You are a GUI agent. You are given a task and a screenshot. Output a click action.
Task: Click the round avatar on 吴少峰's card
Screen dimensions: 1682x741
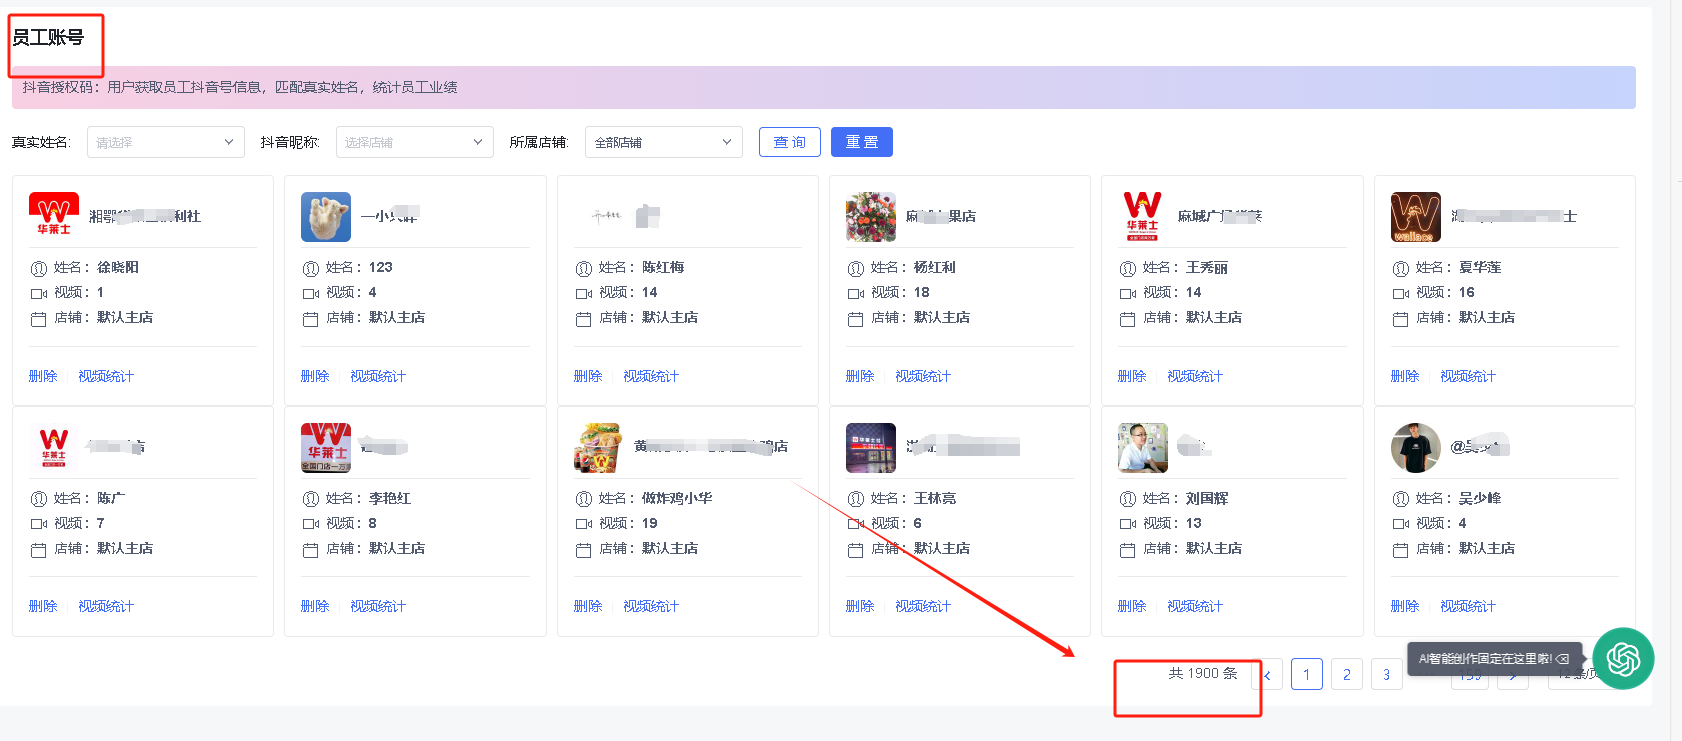1416,447
